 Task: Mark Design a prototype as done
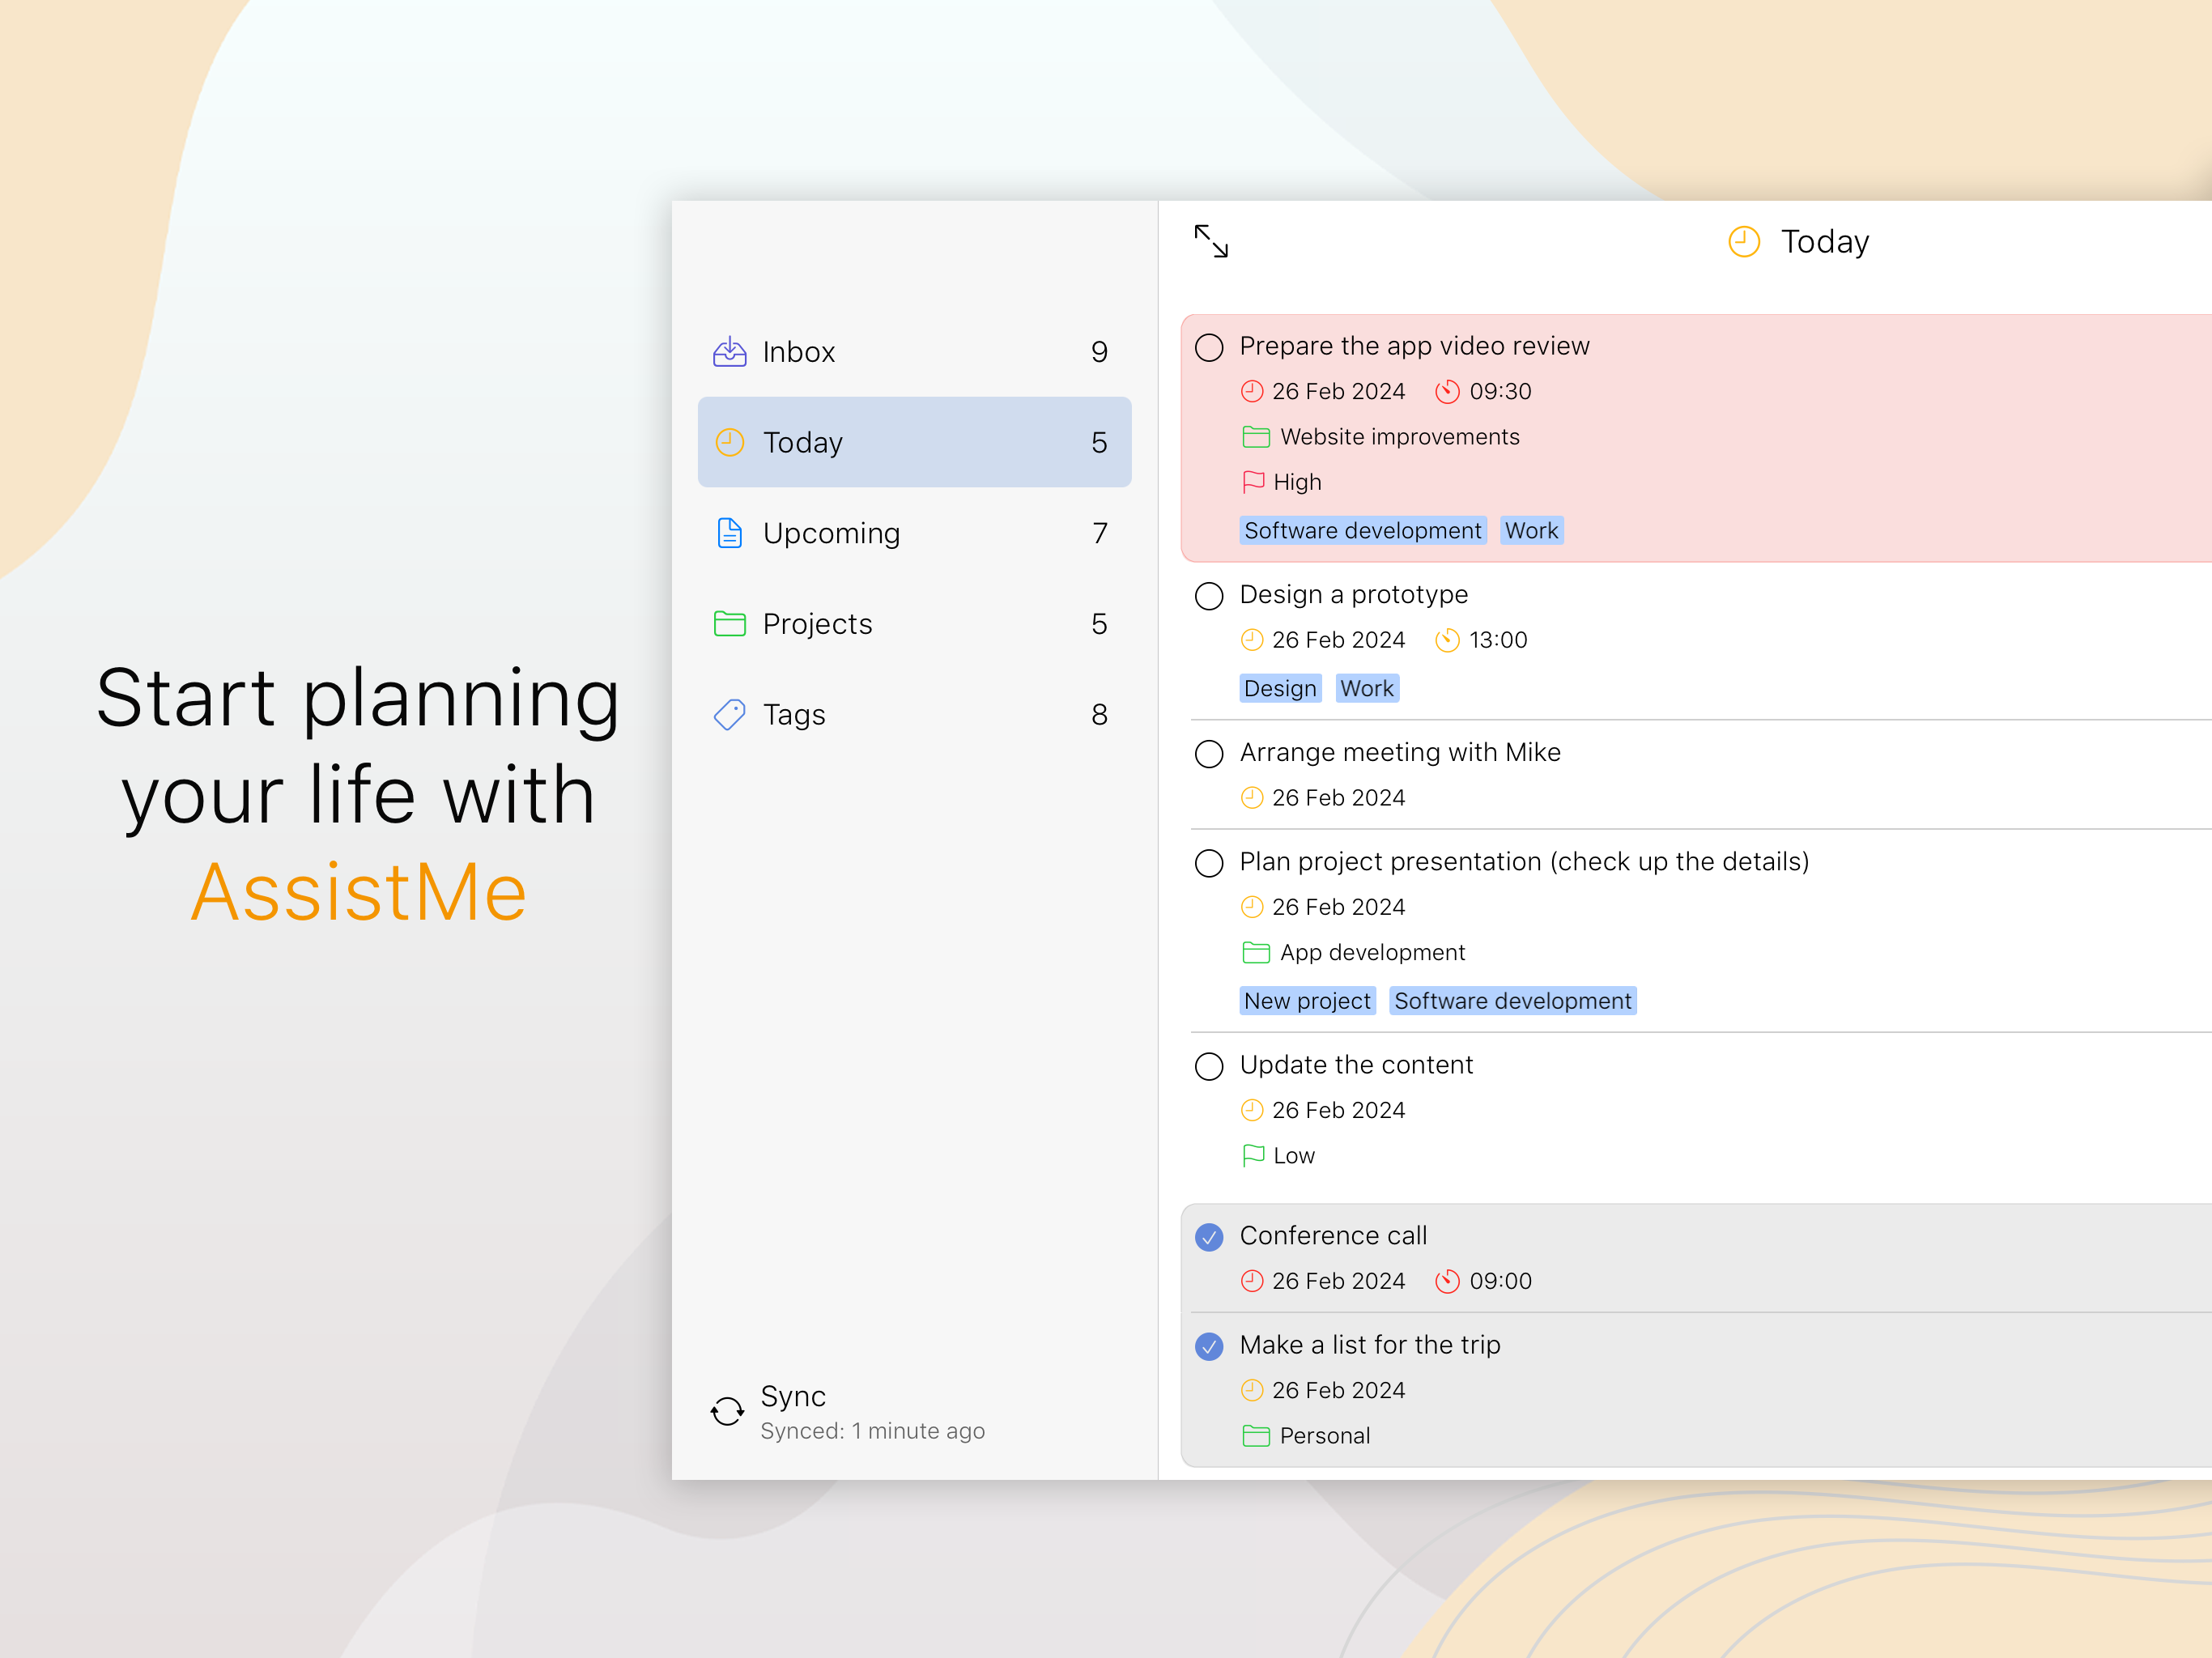1209,596
